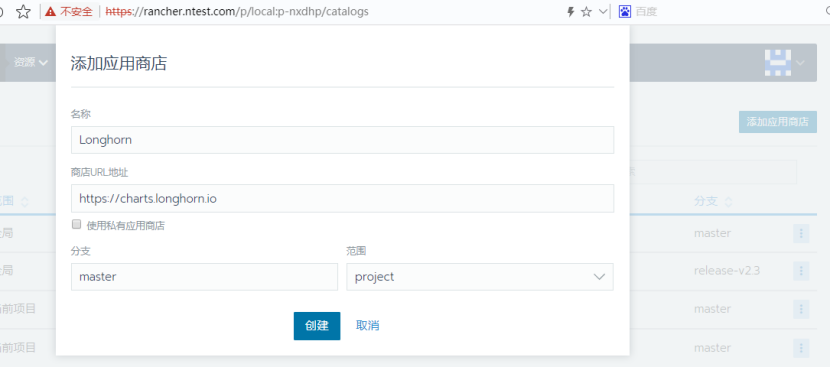
Task: Click the release-v2.3 branch cell
Action: pyautogui.click(x=727, y=271)
